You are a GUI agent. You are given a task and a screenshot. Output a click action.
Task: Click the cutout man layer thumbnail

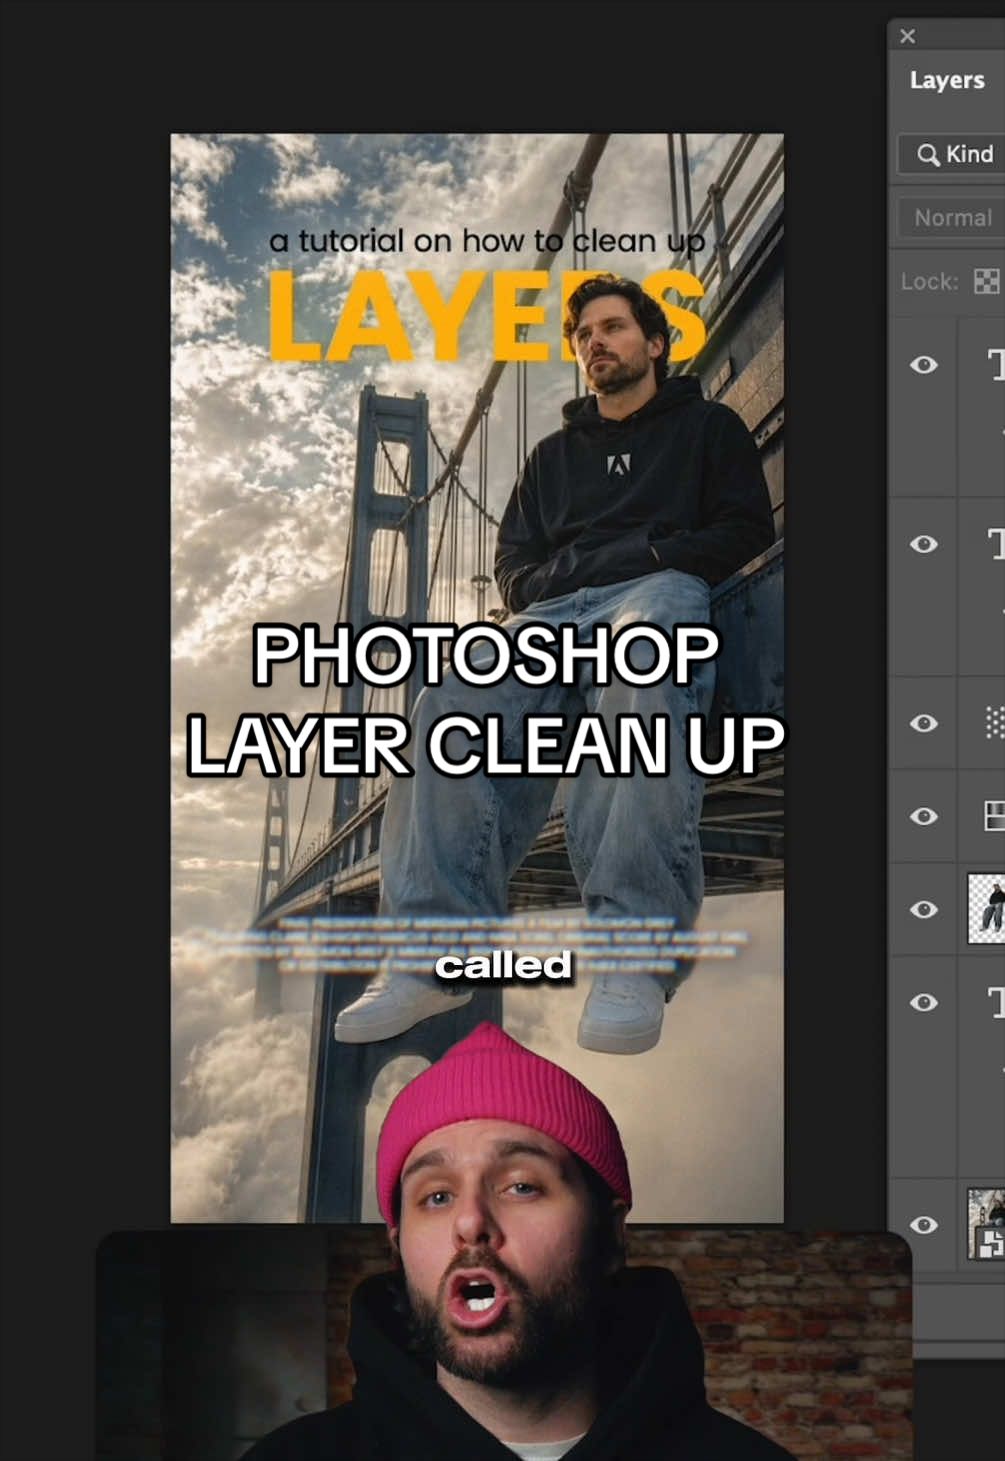tap(986, 909)
